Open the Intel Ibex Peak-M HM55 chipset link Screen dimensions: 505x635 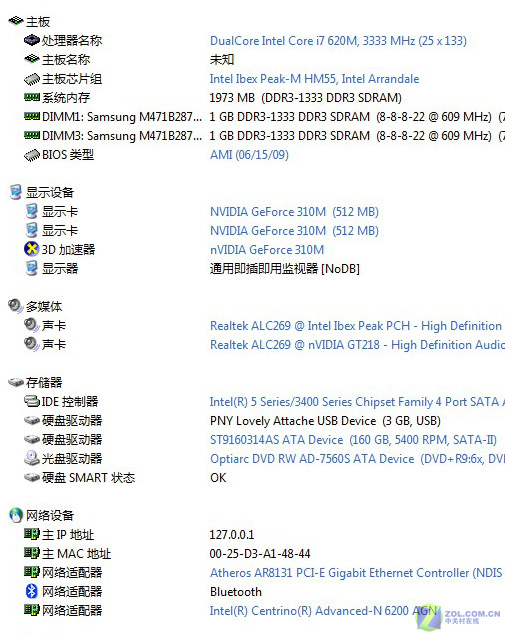(314, 79)
